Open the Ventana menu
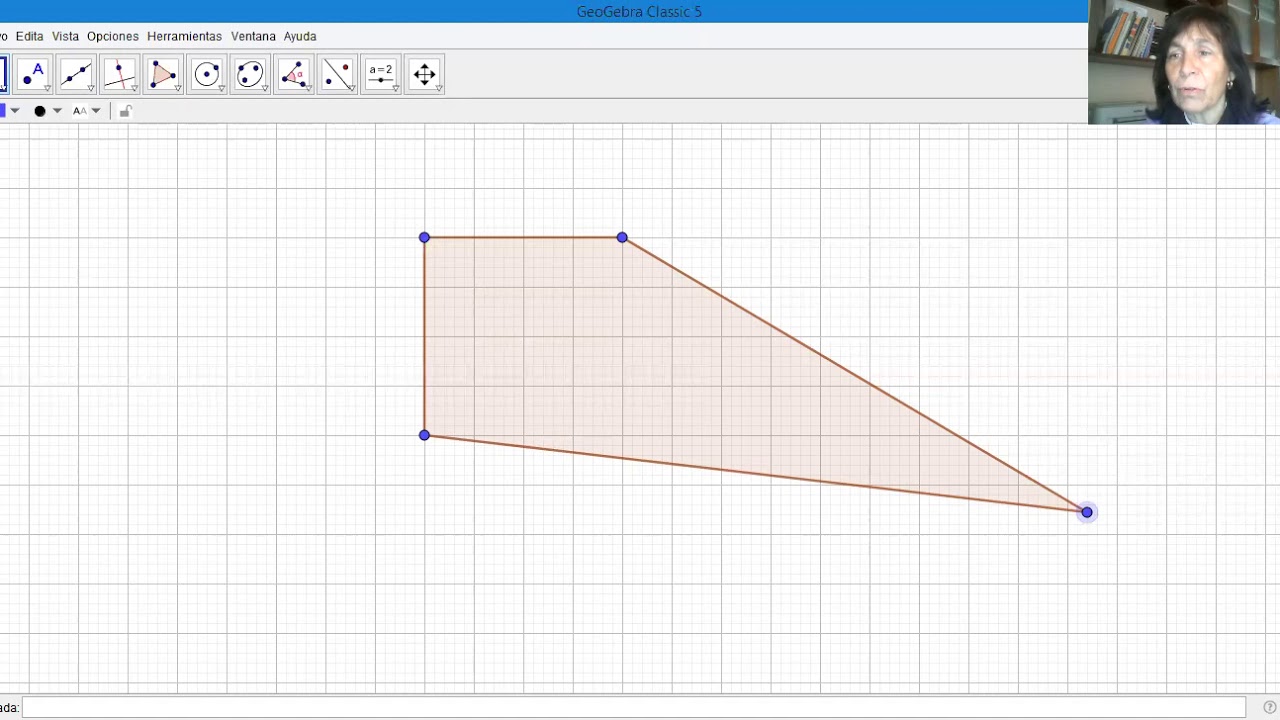Viewport: 1280px width, 720px height. [253, 36]
